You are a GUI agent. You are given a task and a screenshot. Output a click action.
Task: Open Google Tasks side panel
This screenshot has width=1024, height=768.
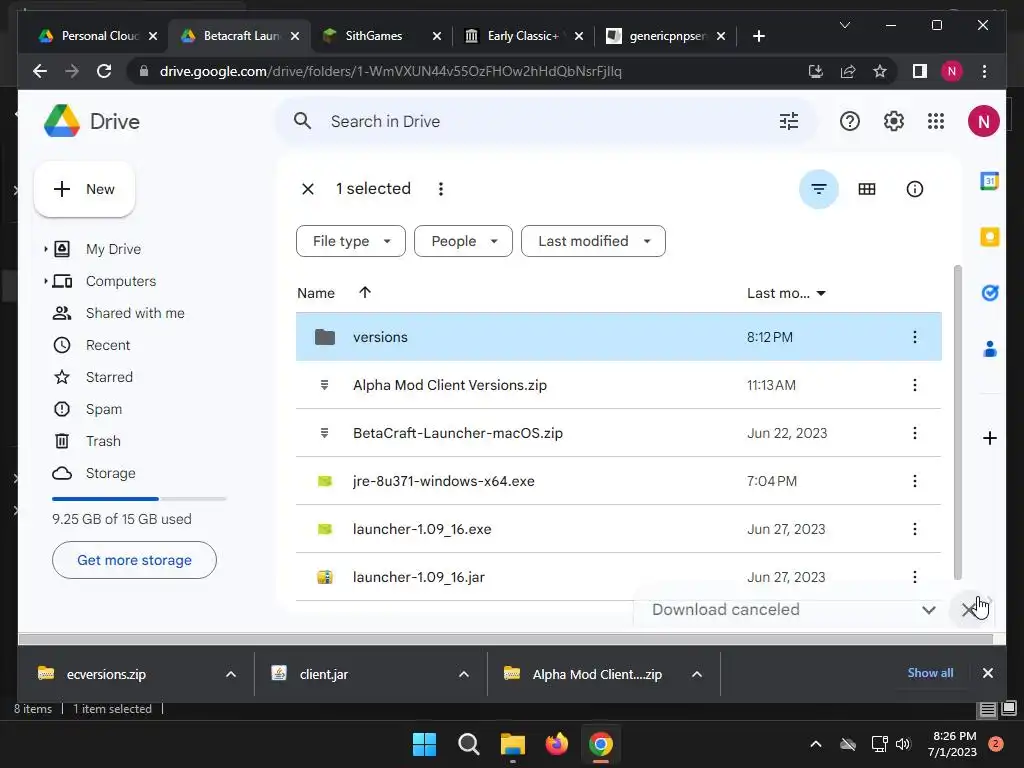989,293
